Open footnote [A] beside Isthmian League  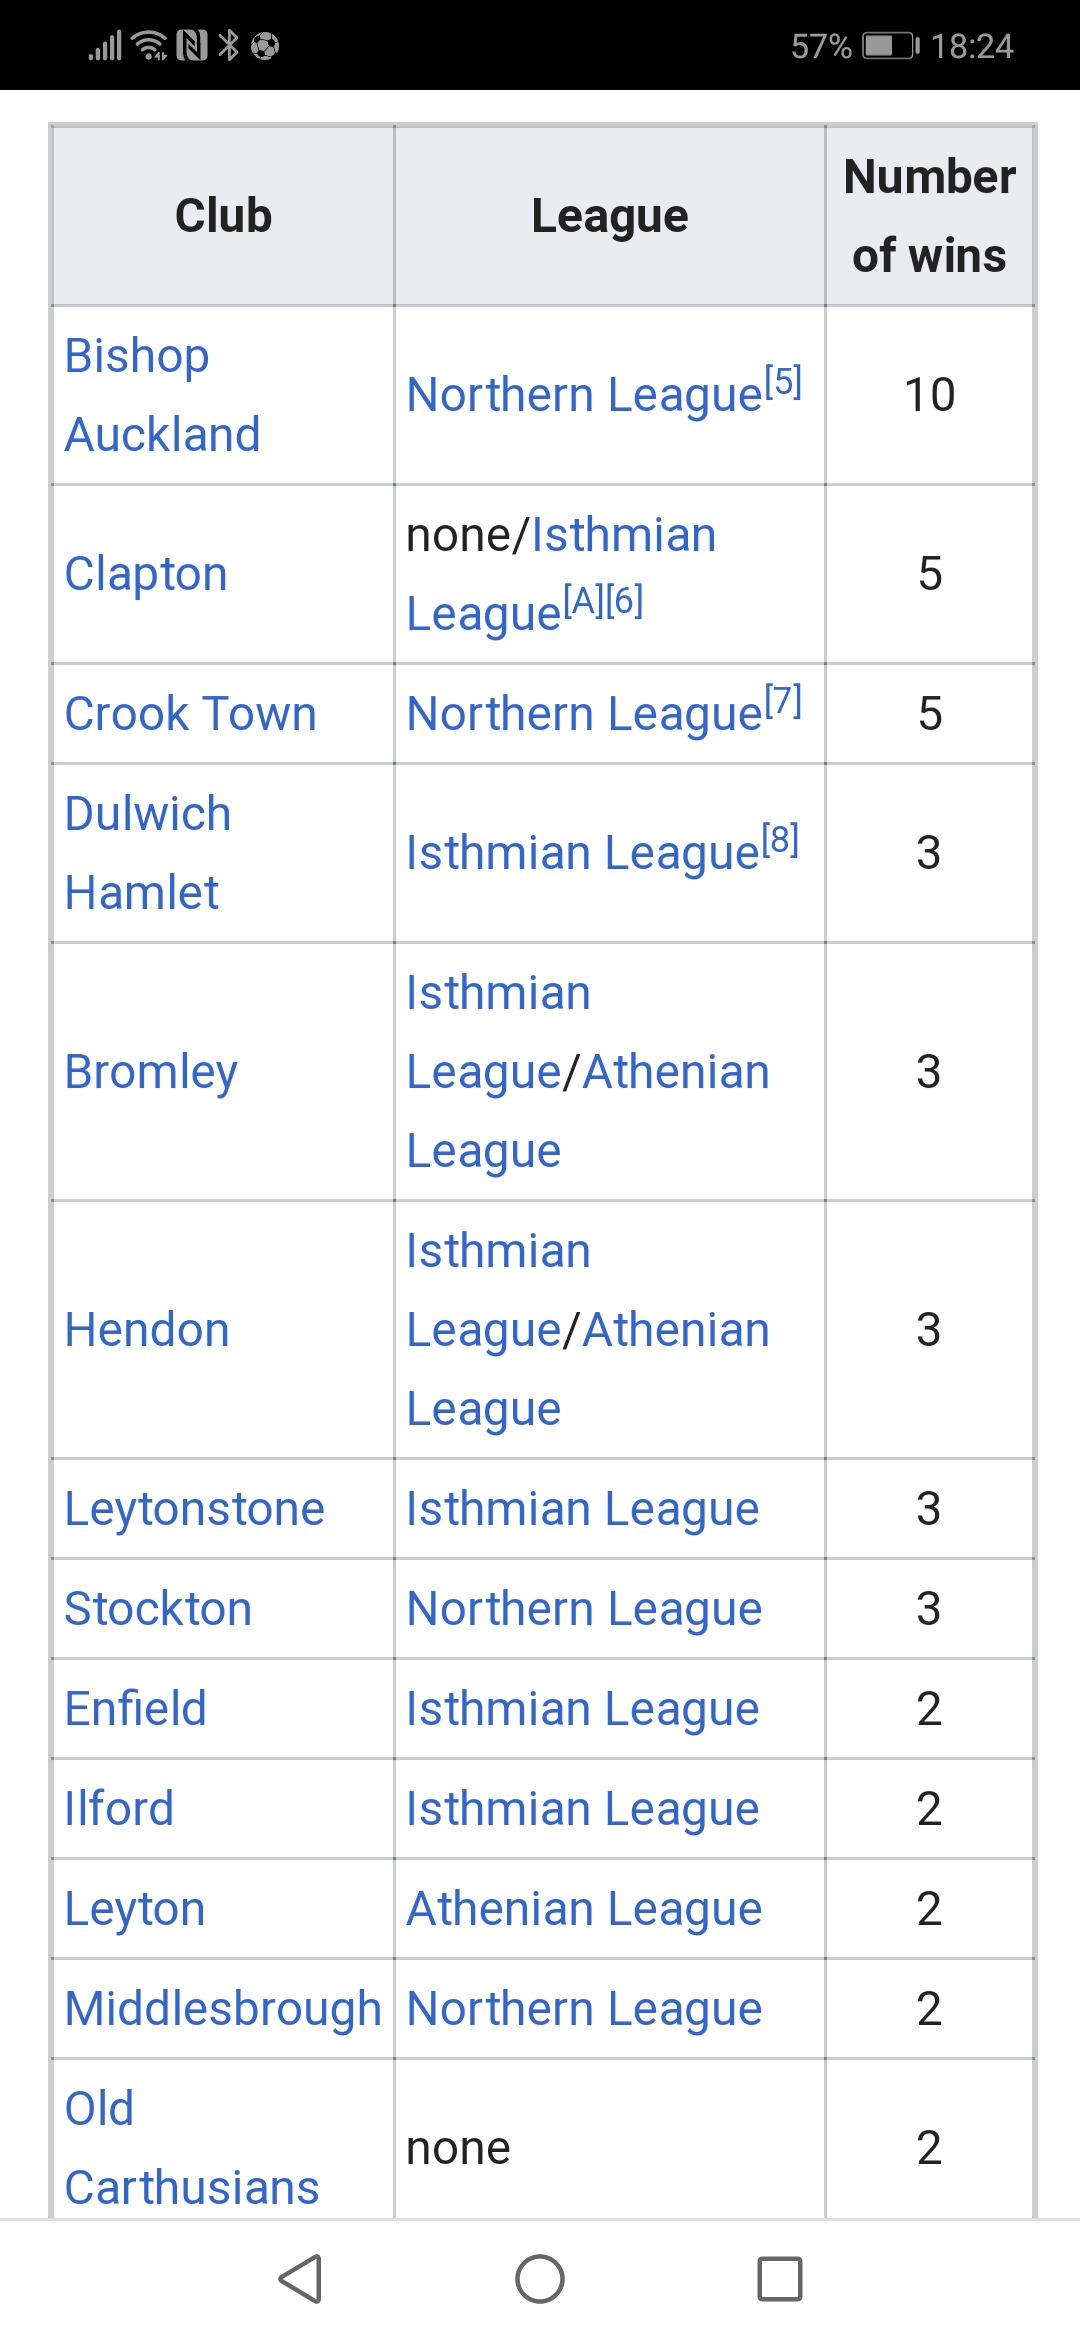point(583,600)
